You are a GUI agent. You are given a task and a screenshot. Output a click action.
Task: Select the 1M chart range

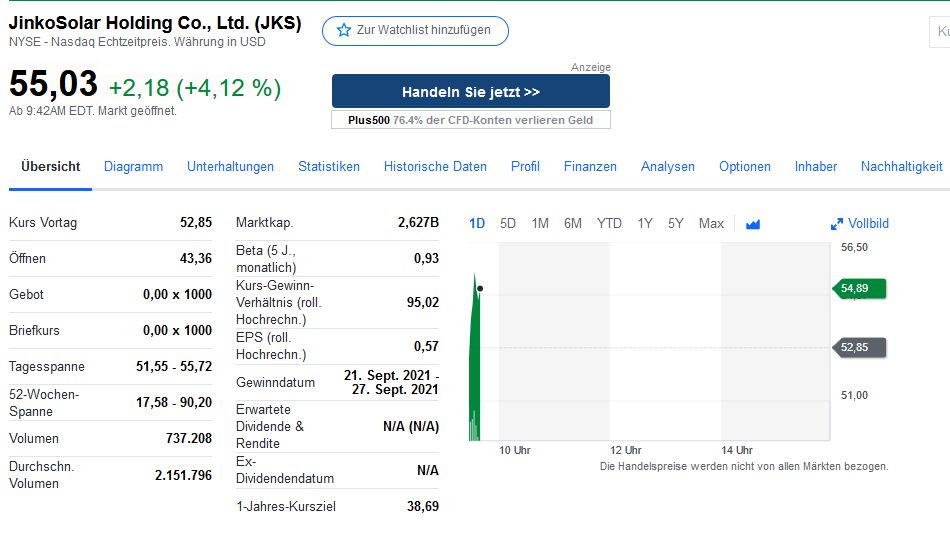tap(540, 224)
